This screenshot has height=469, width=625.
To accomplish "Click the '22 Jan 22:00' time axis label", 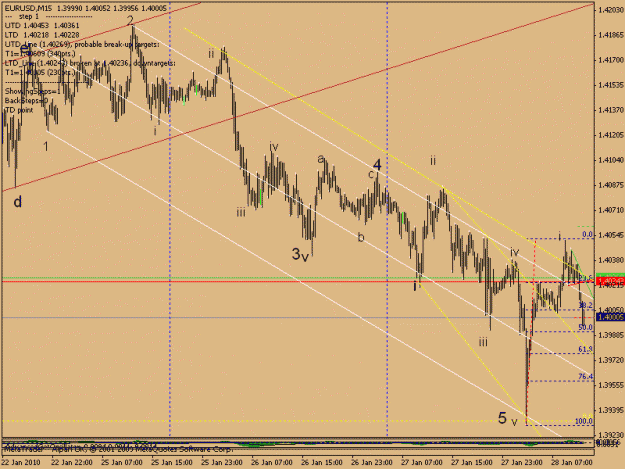I will [72, 463].
